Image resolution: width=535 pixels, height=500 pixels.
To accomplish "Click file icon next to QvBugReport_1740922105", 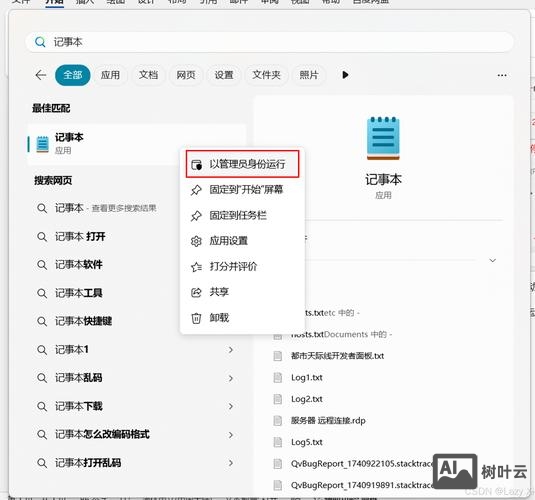I will click(278, 463).
